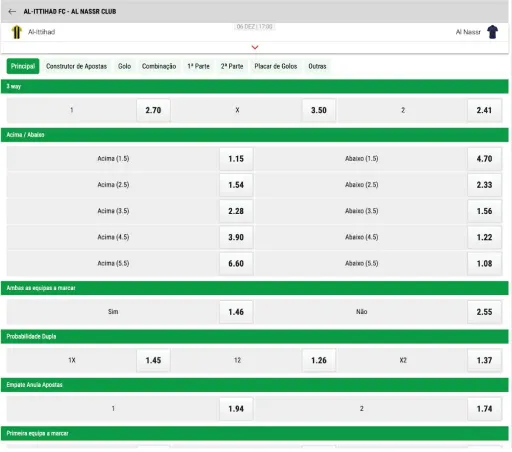Image resolution: width=512 pixels, height=452 pixels.
Task: Pick Sim for both teams scoring 1.46
Action: [236, 312]
